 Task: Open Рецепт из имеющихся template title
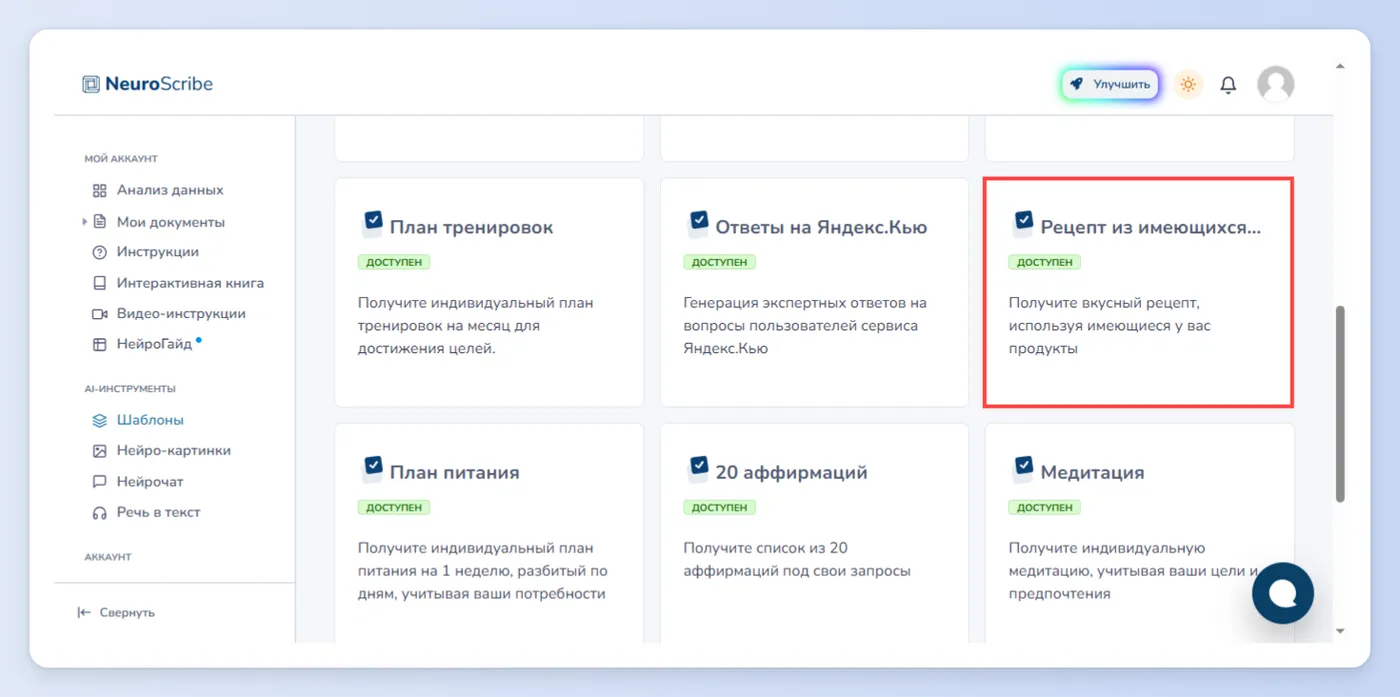[1151, 227]
